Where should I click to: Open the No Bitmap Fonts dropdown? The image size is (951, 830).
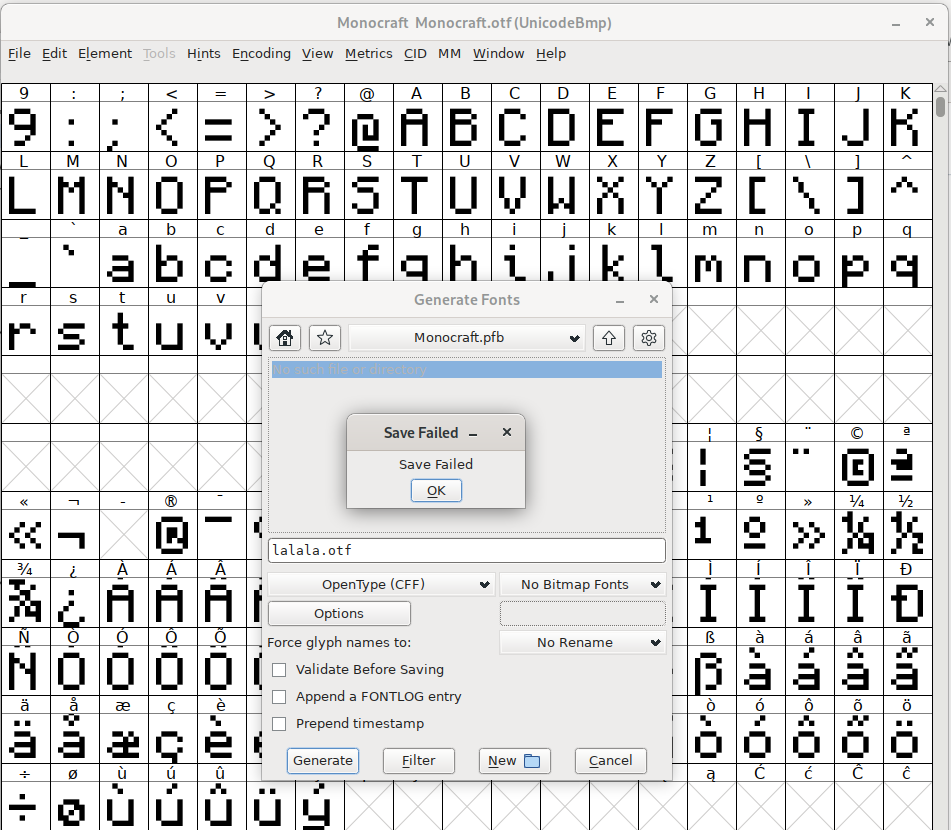583,584
